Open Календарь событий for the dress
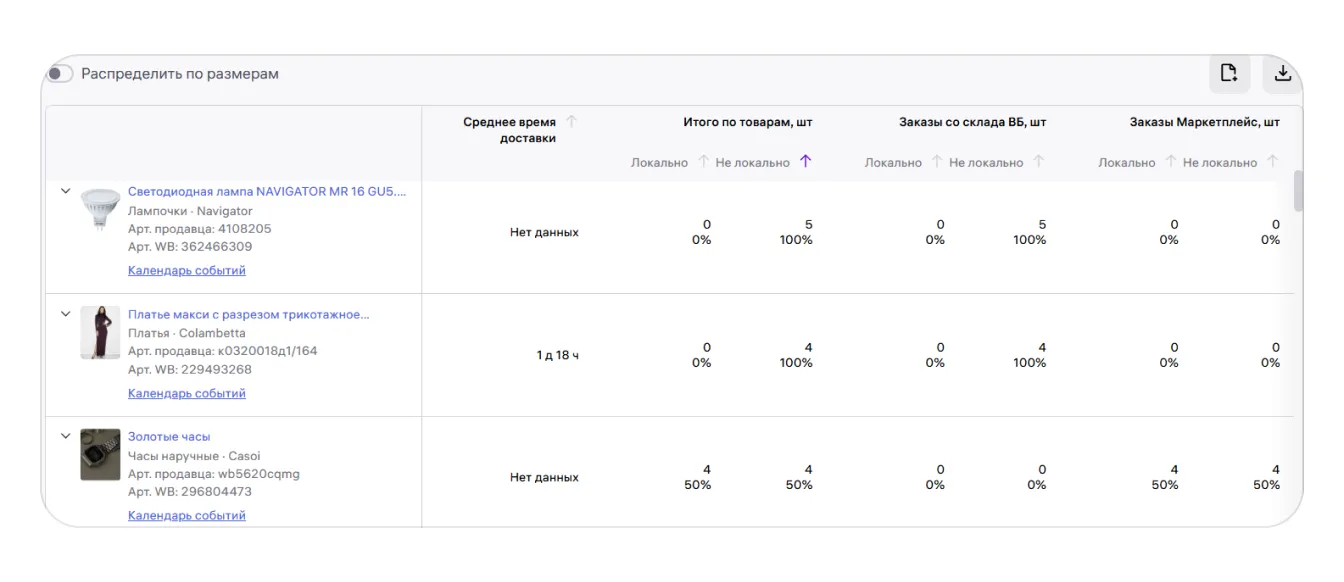 coord(186,393)
